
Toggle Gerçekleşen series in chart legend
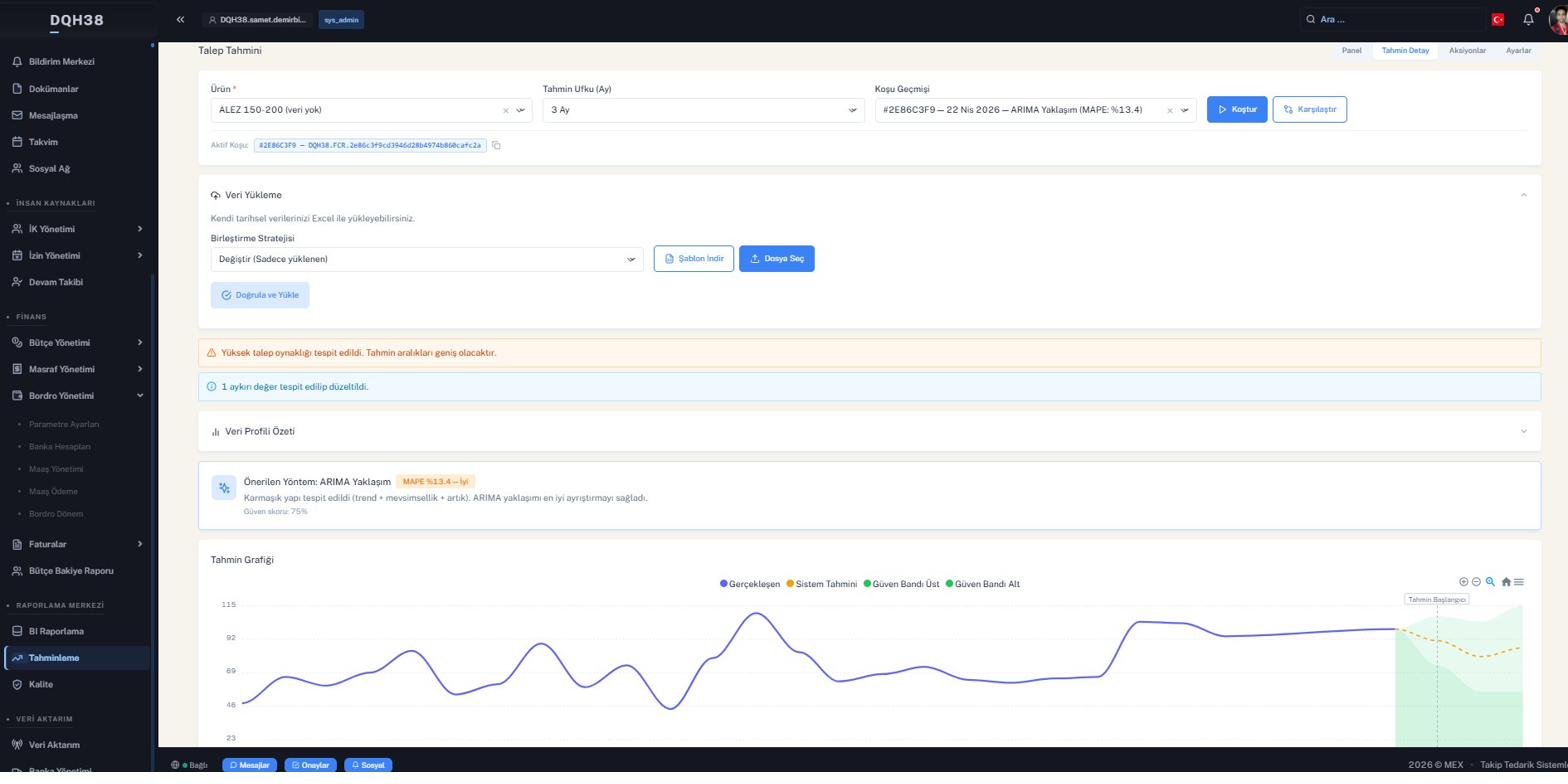(750, 584)
